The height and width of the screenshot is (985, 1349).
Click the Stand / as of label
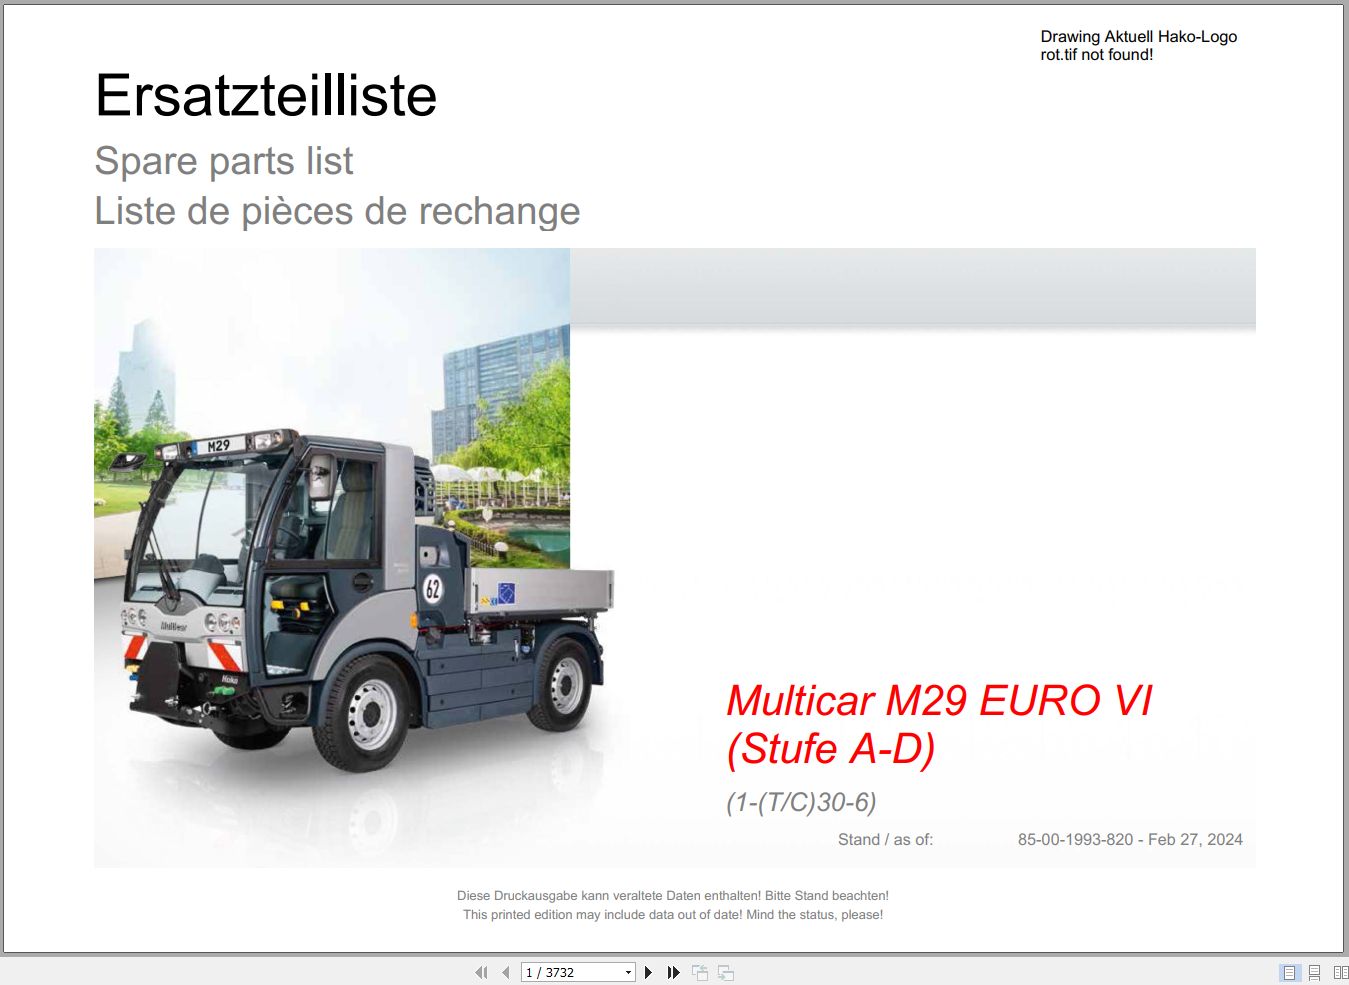[885, 839]
